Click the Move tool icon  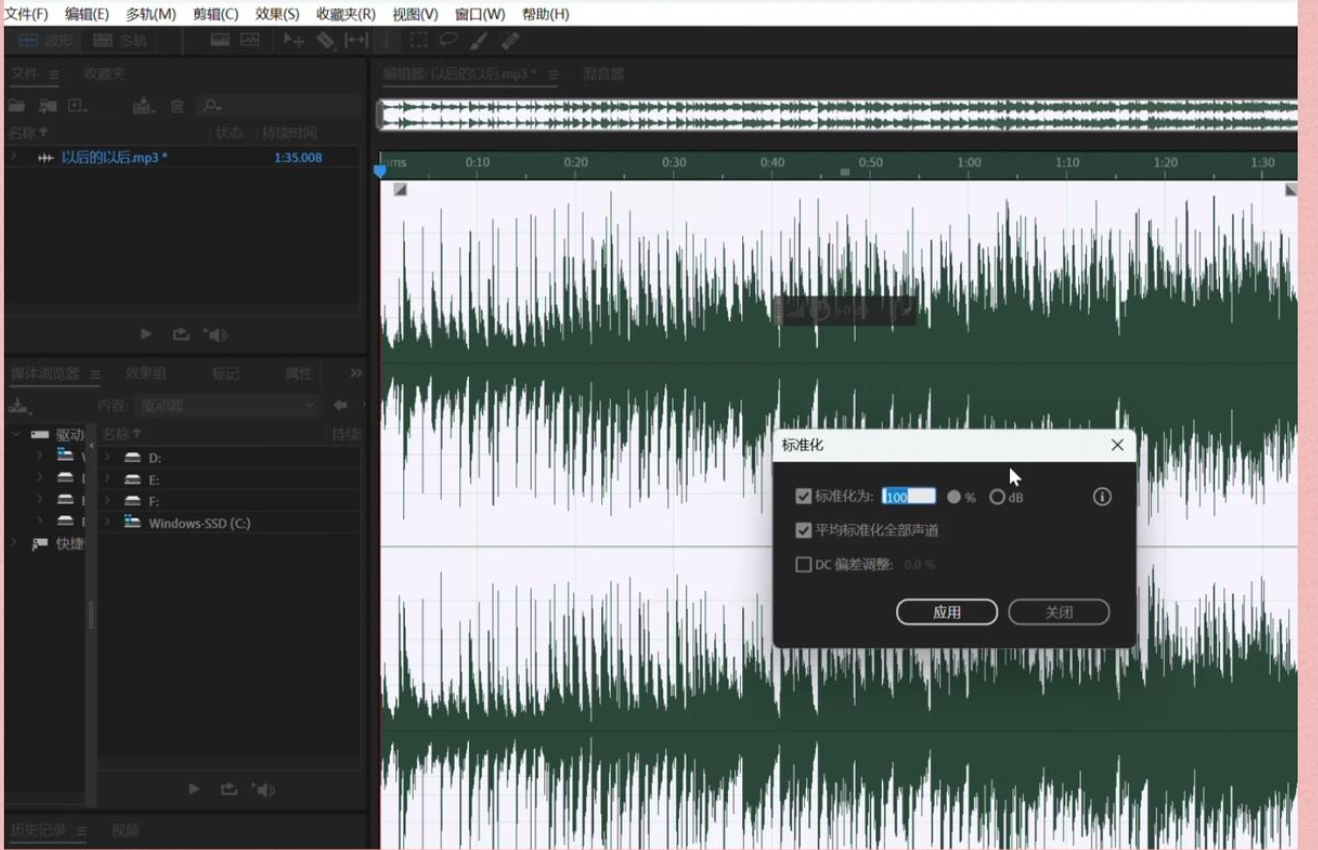coord(293,40)
